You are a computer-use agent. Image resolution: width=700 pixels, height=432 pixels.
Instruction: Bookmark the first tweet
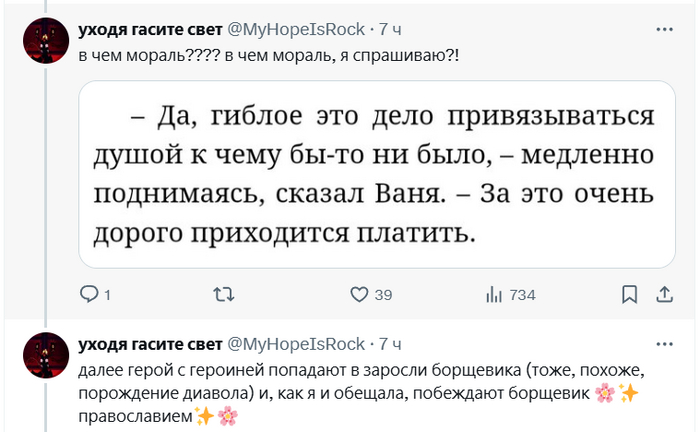pos(629,294)
